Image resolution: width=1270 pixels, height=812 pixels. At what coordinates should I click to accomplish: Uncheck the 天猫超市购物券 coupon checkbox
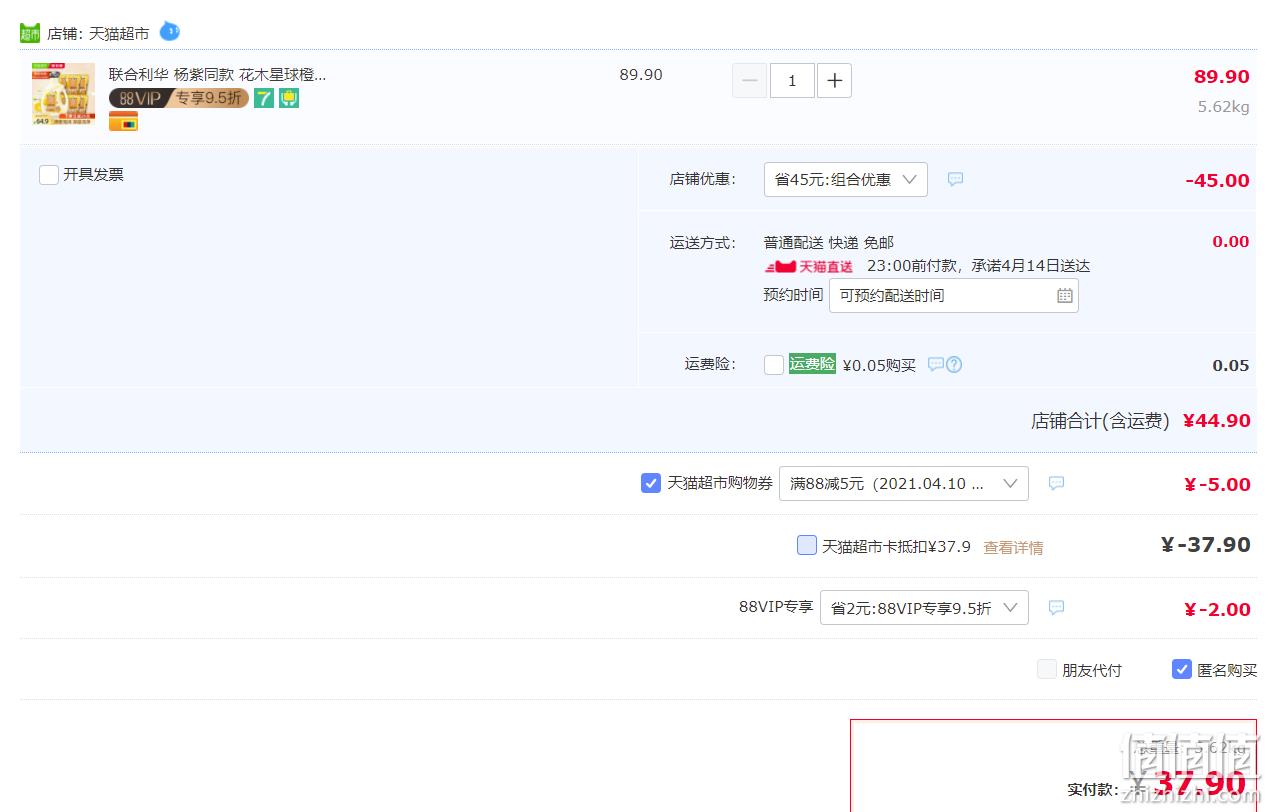click(x=651, y=483)
